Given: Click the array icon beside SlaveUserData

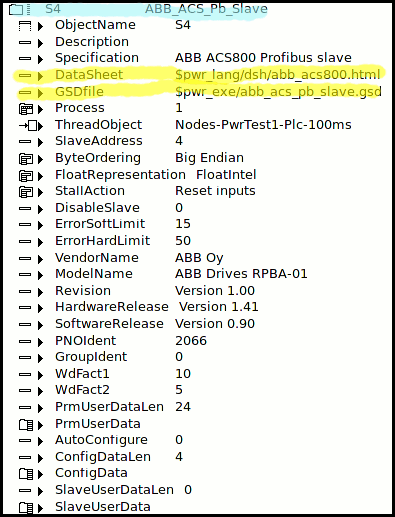Looking at the screenshot, I should [x=26, y=507].
